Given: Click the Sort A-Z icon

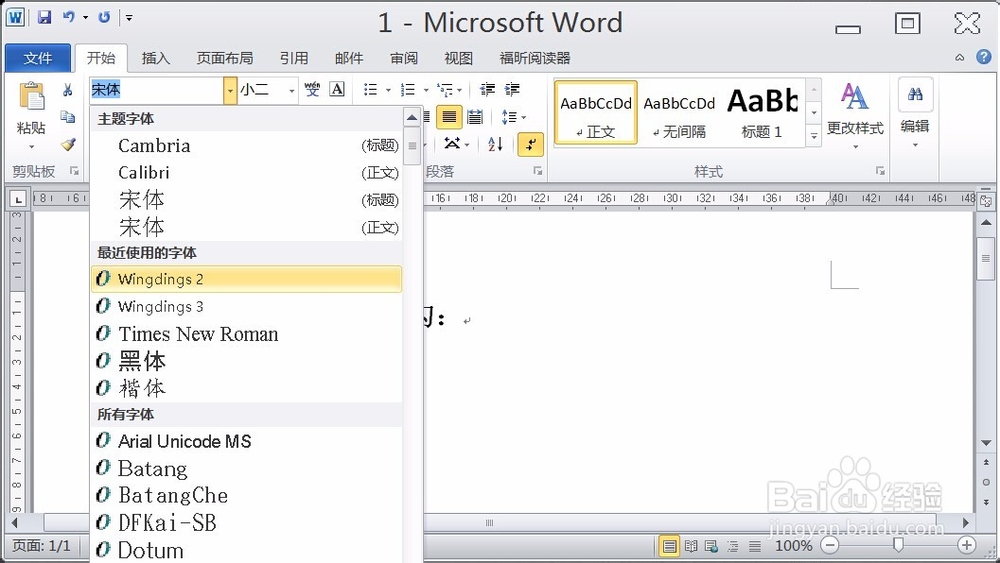Looking at the screenshot, I should point(496,144).
